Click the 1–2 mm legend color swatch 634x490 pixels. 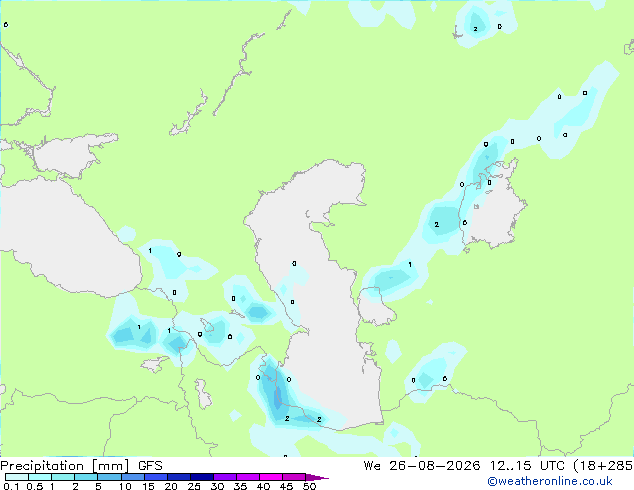click(63, 477)
